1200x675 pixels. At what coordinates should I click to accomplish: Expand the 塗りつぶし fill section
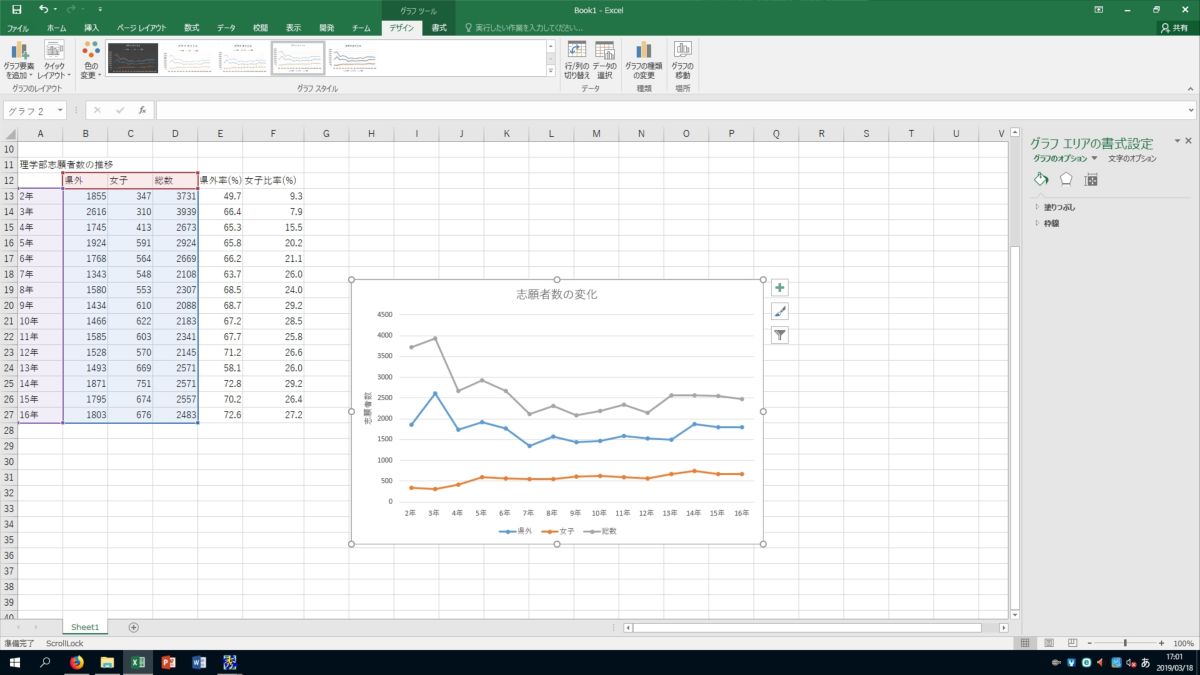click(1060, 207)
